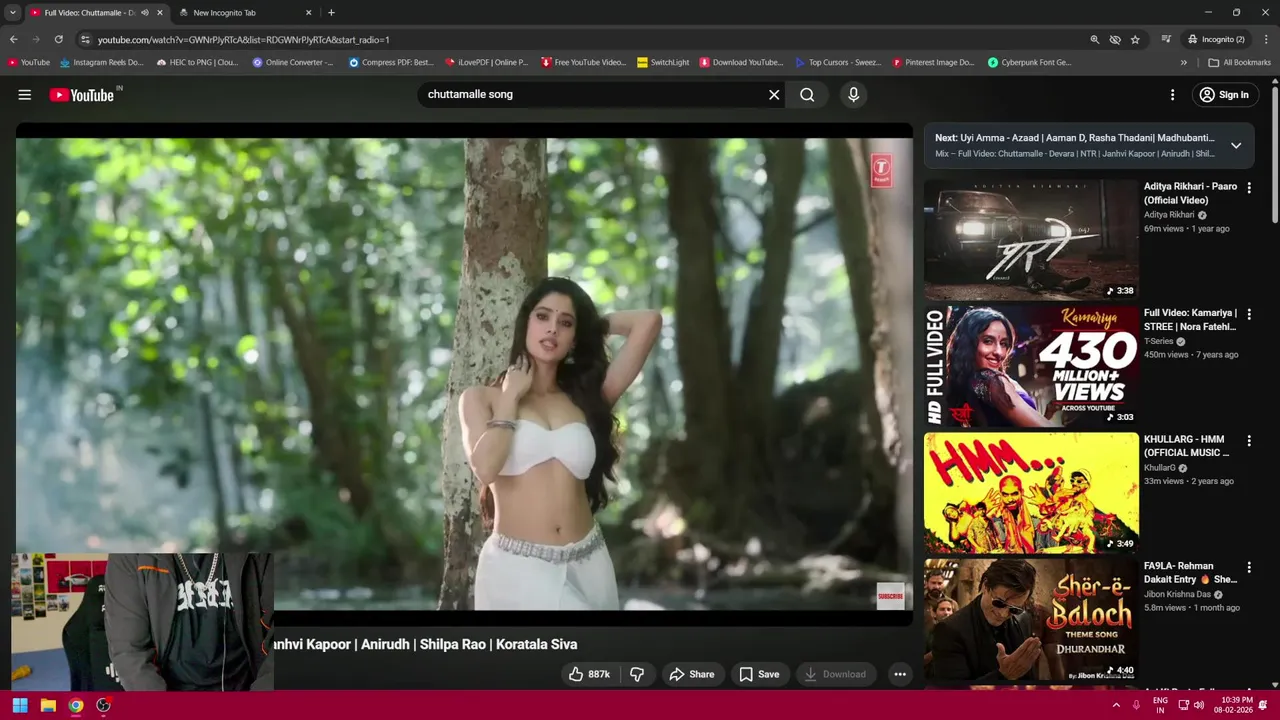Open the Incognito (2) profile button
This screenshot has height=720, width=1280.
coord(1216,39)
